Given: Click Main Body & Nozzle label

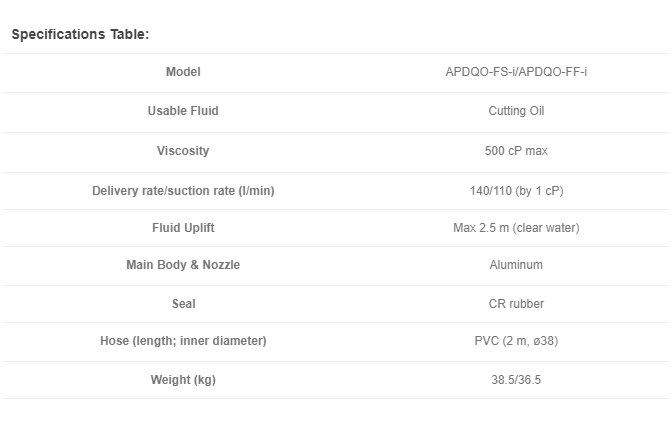Looking at the screenshot, I should click(x=183, y=265).
